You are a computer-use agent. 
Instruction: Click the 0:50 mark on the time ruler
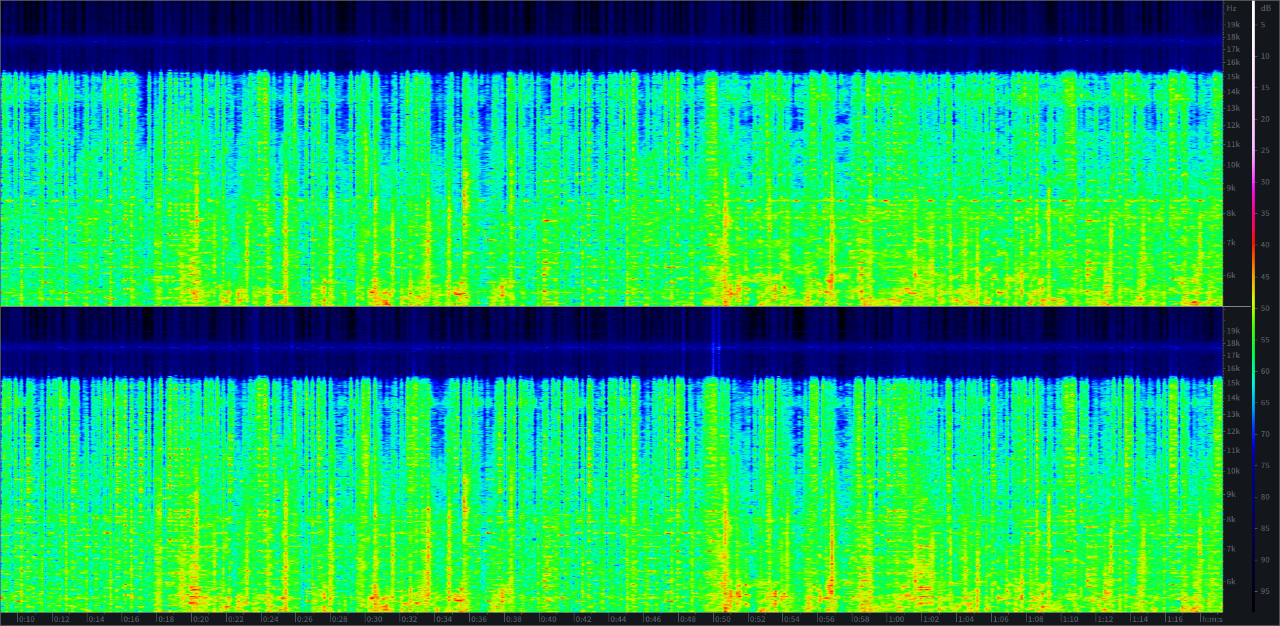tap(722, 619)
